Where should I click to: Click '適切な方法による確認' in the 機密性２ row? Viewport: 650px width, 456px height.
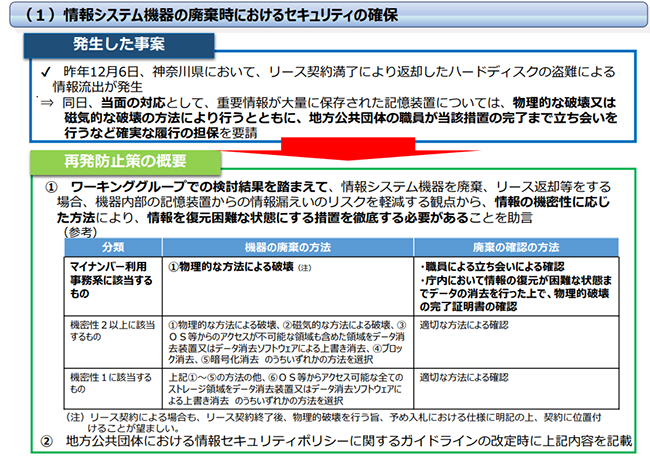464,325
